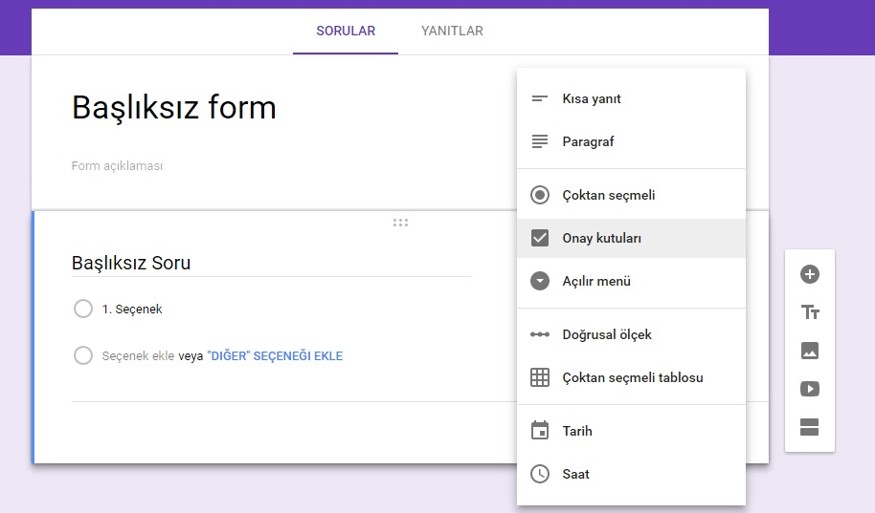875x513 pixels.
Task: Click the add image icon in sidebar
Action: point(810,351)
